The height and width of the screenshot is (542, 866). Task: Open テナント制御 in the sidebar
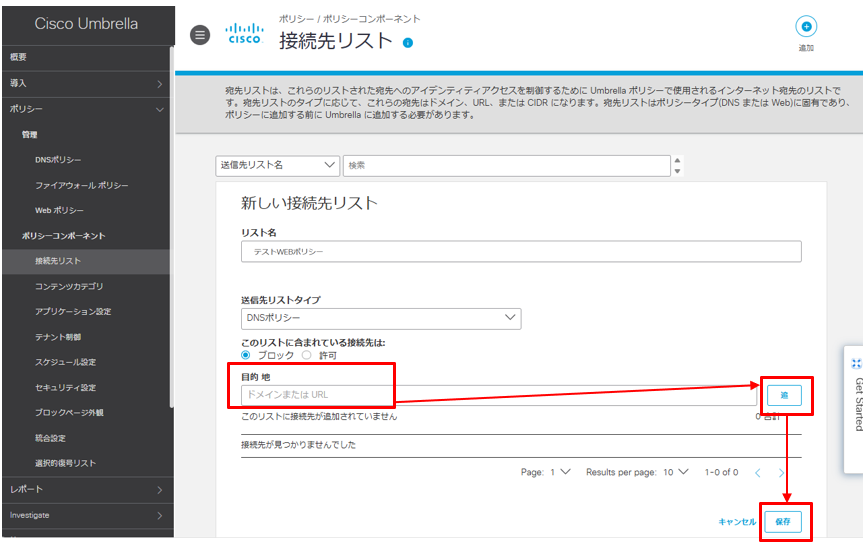click(x=58, y=337)
